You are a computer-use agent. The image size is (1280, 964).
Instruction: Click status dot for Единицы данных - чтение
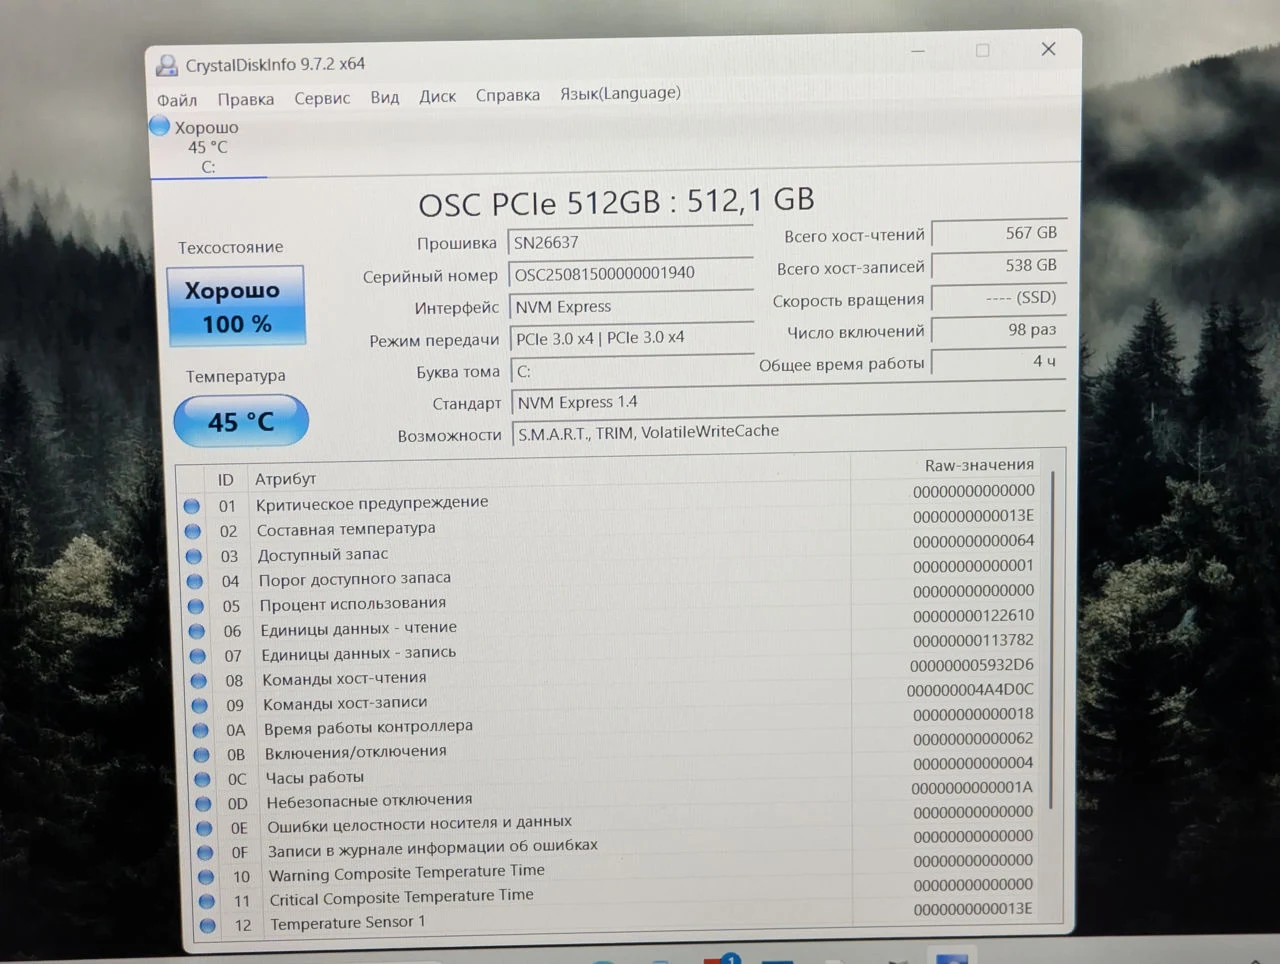197,631
